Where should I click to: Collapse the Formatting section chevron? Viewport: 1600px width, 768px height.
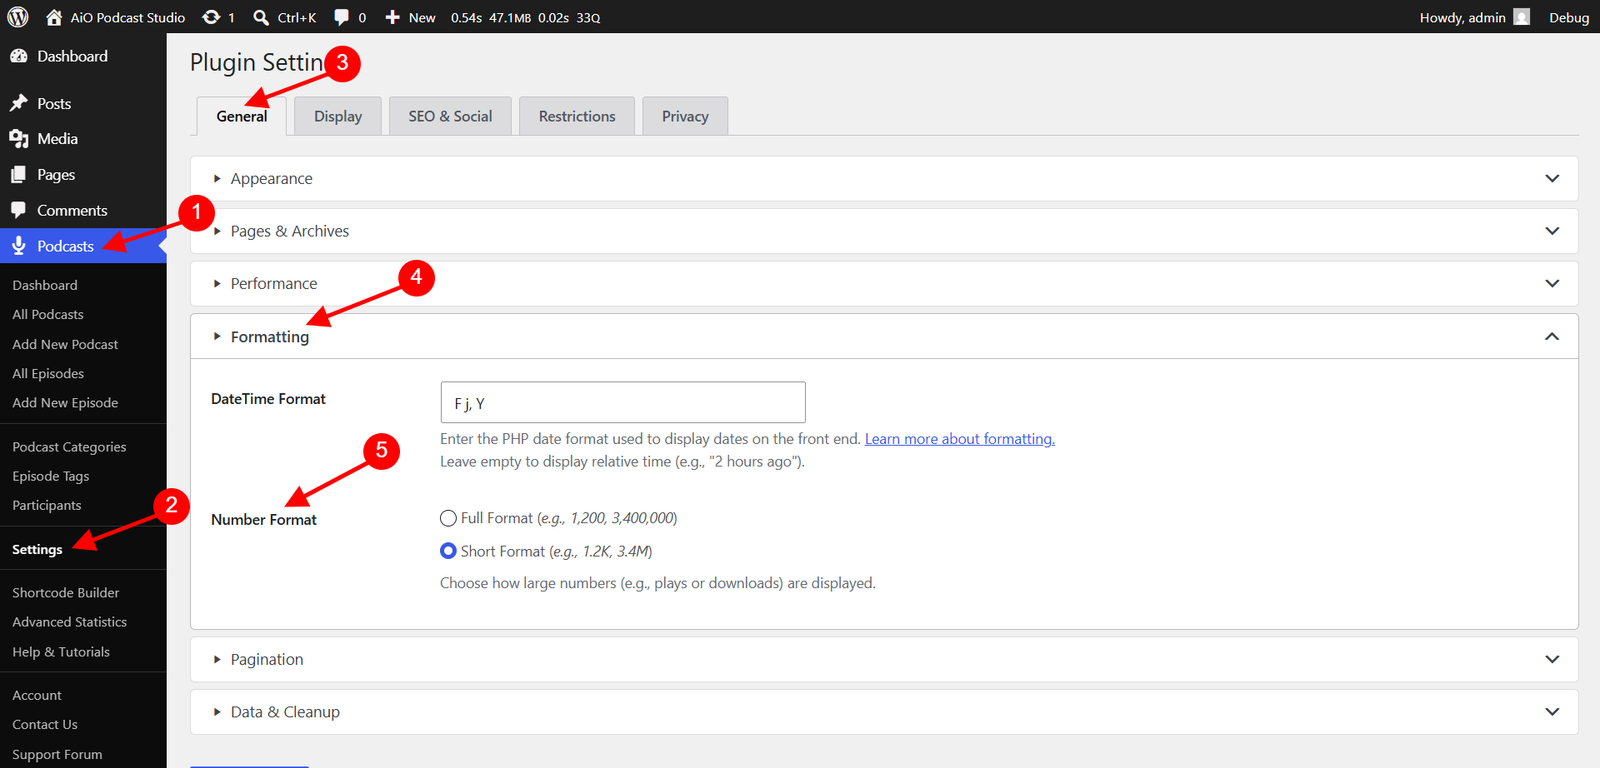pyautogui.click(x=1552, y=337)
